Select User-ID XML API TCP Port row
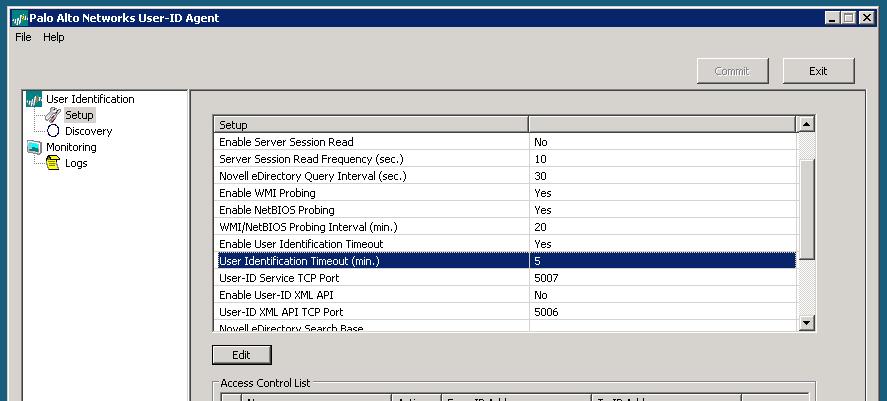Viewport: 887px width, 401px height. coord(505,312)
